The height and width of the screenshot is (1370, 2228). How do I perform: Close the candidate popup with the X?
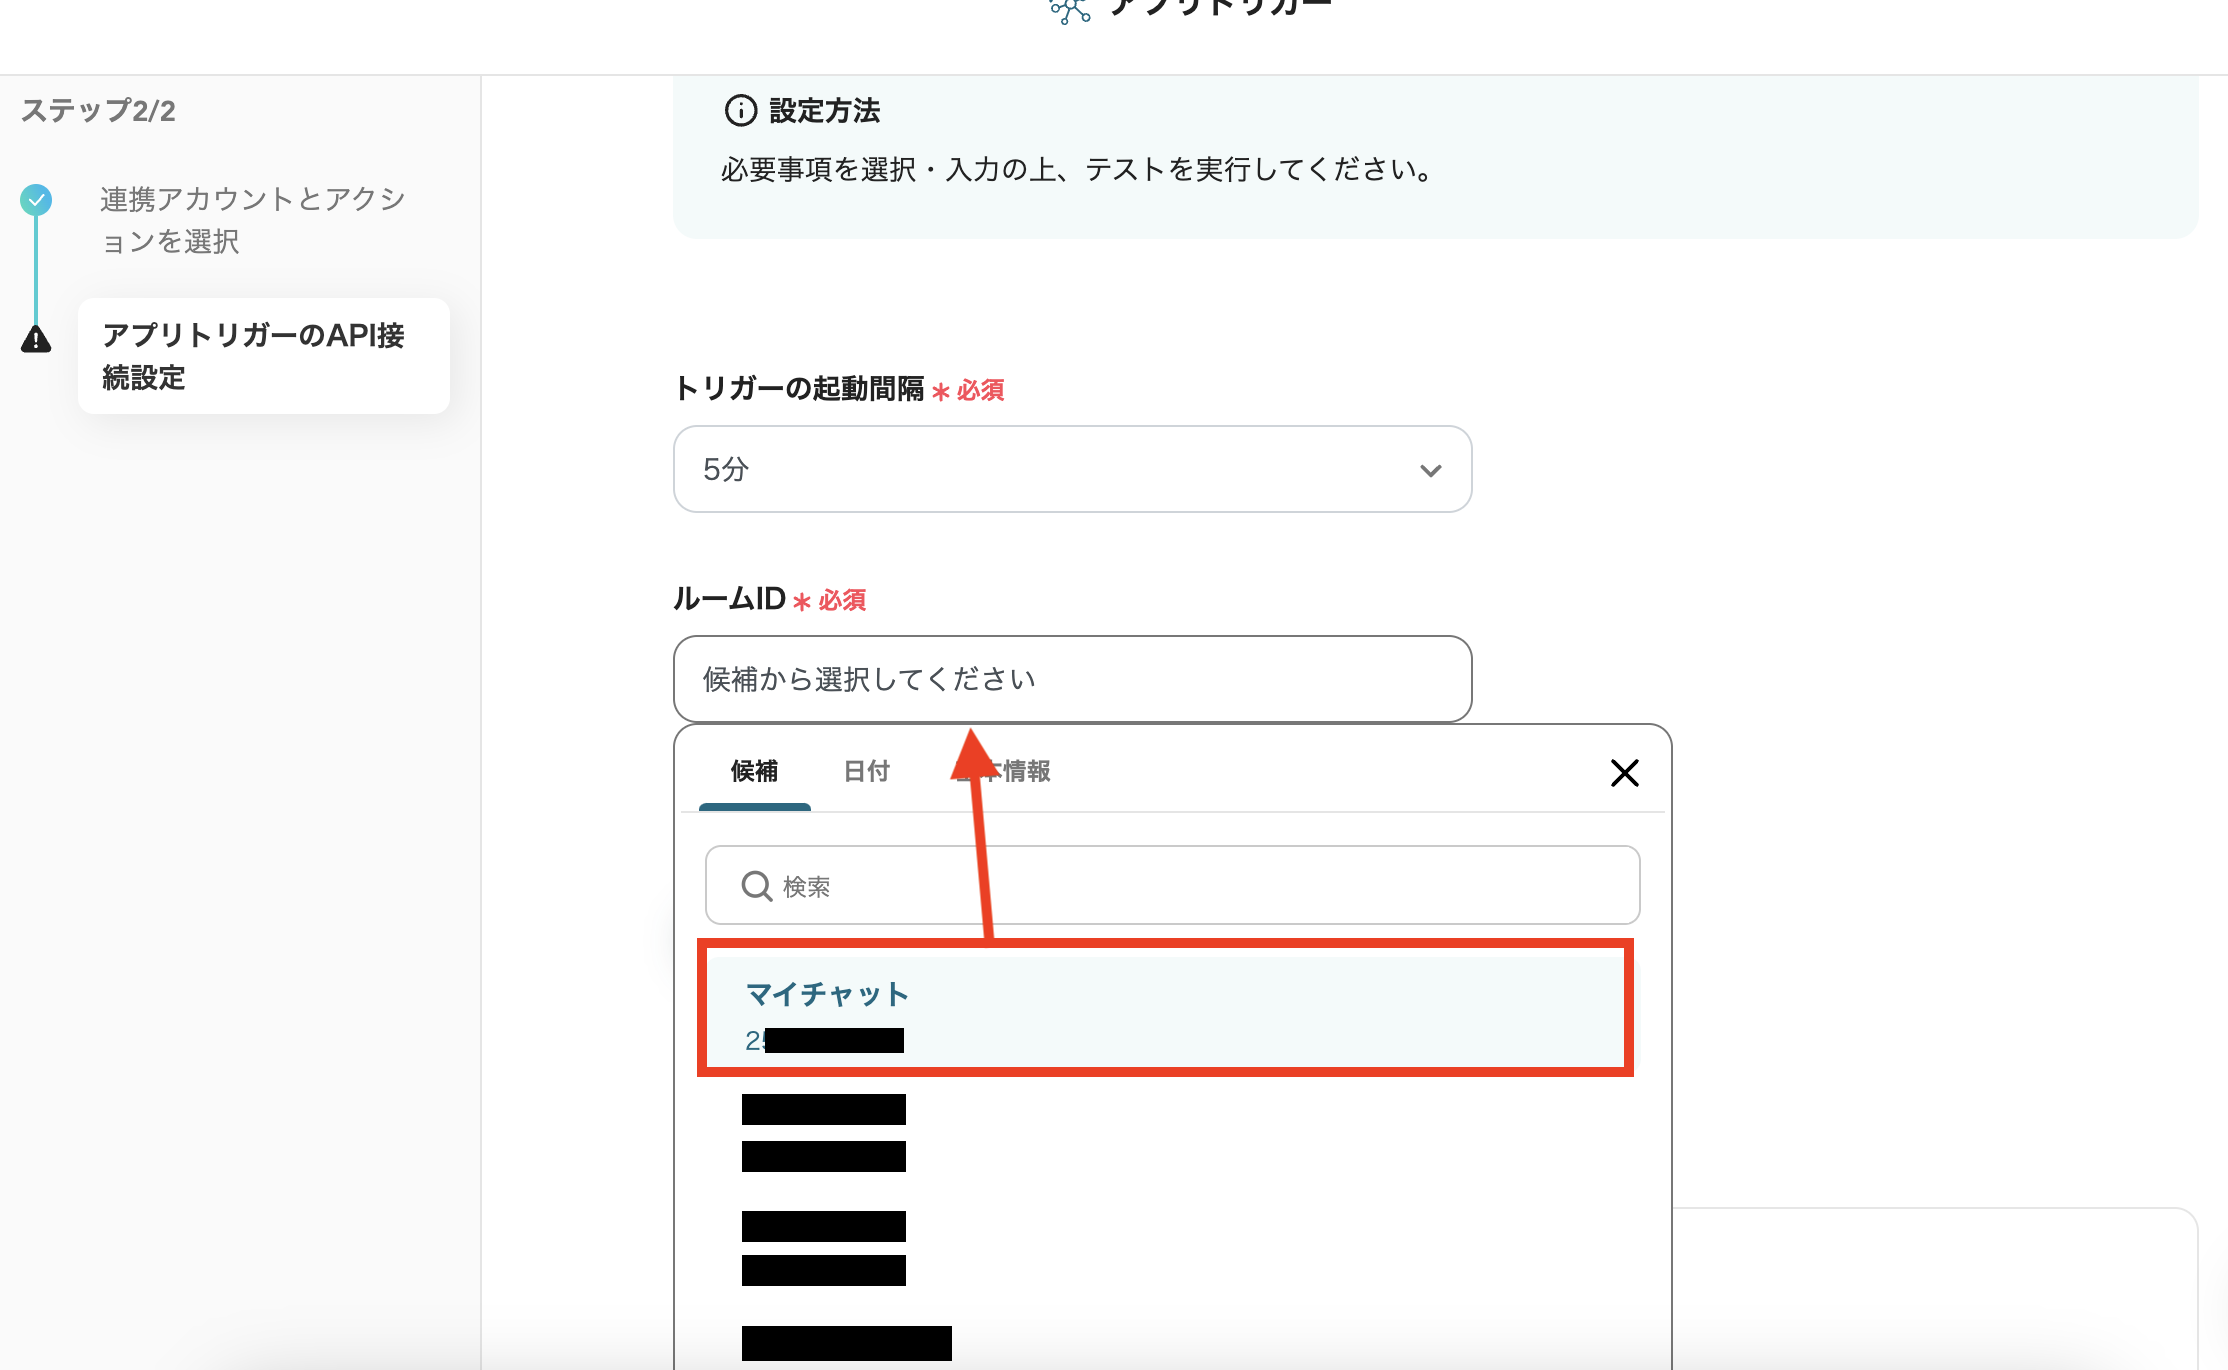pyautogui.click(x=1624, y=772)
